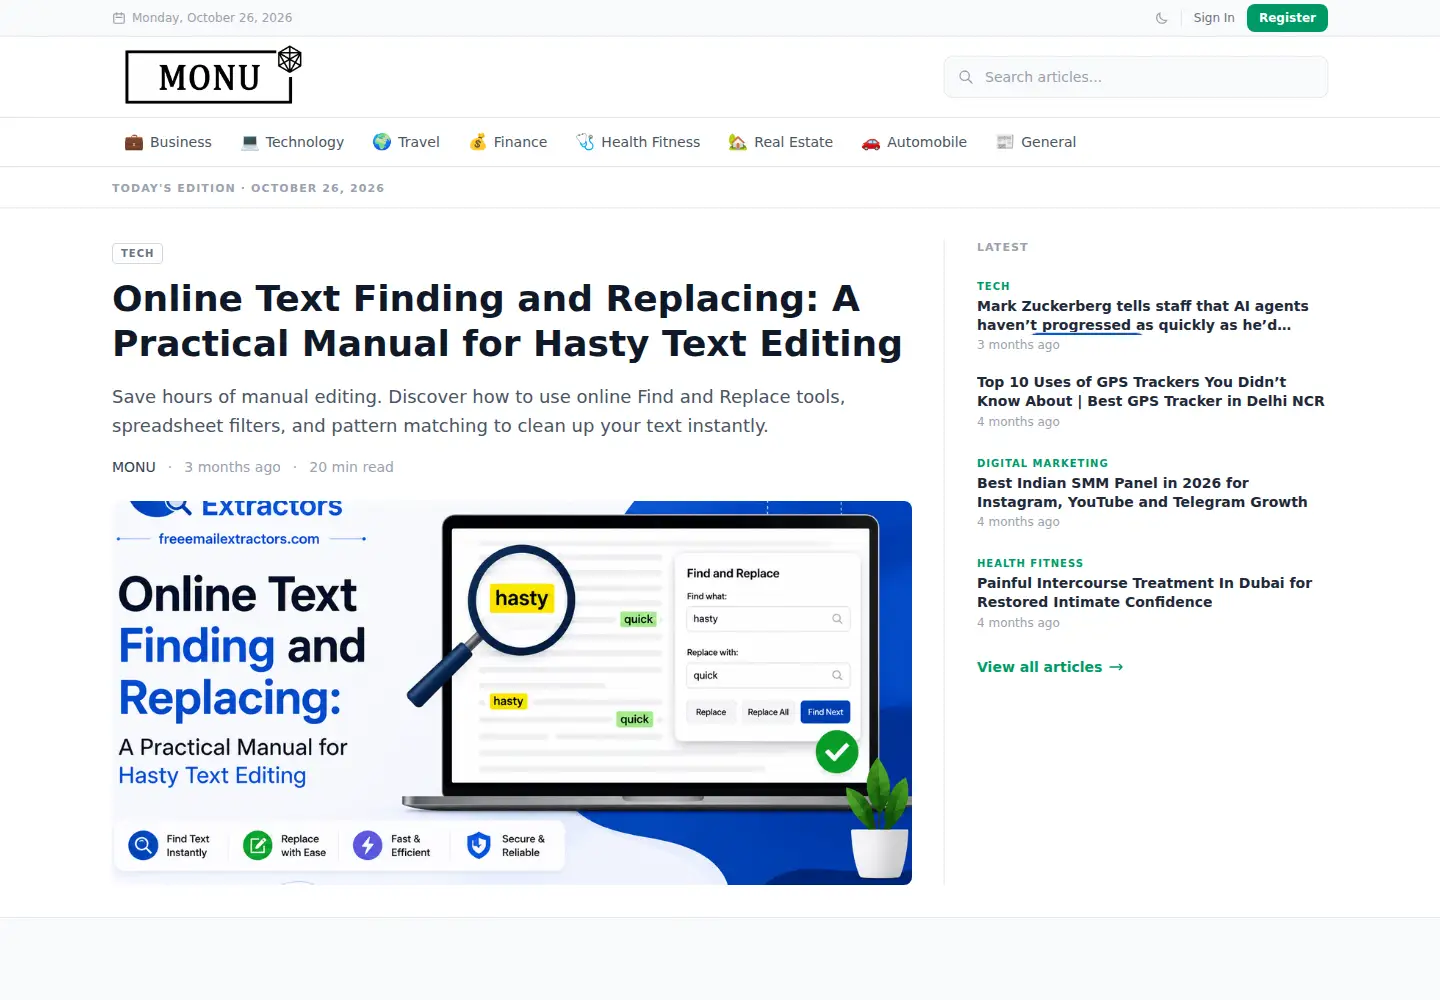Click the '20 min read' text
This screenshot has height=1000, width=1440.
click(351, 467)
